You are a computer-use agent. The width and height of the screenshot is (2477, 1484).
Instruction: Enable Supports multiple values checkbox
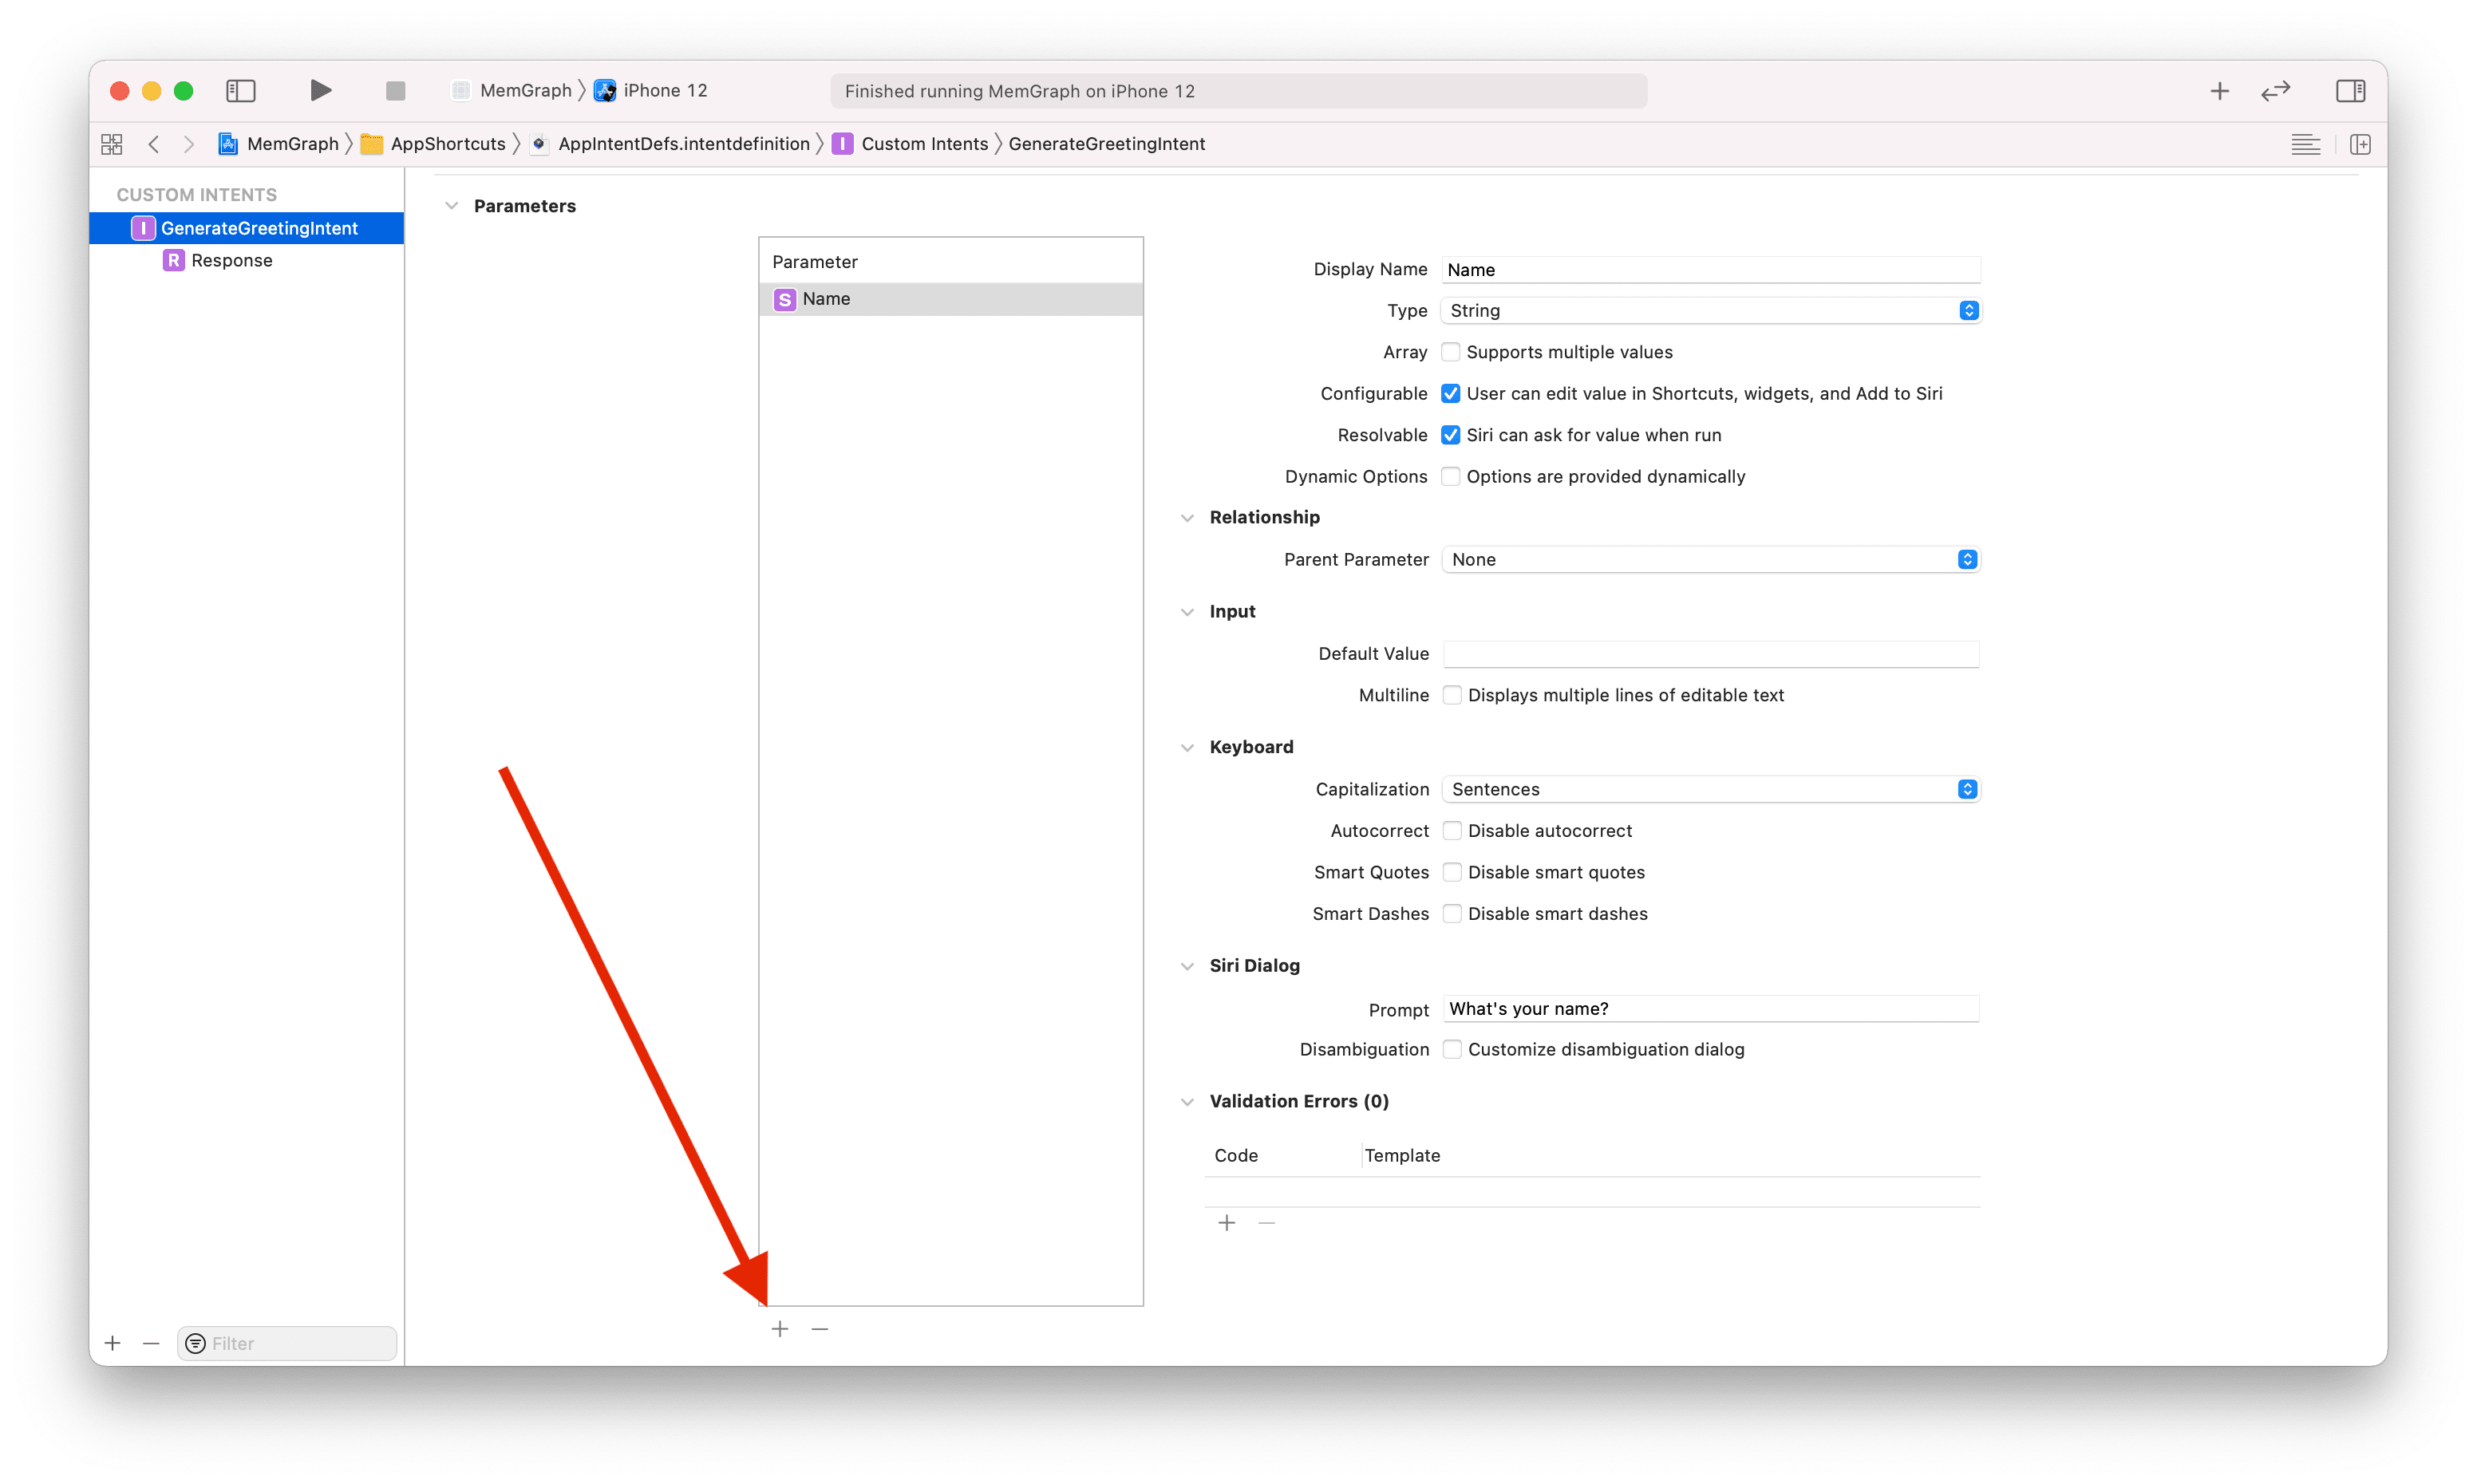(x=1450, y=352)
